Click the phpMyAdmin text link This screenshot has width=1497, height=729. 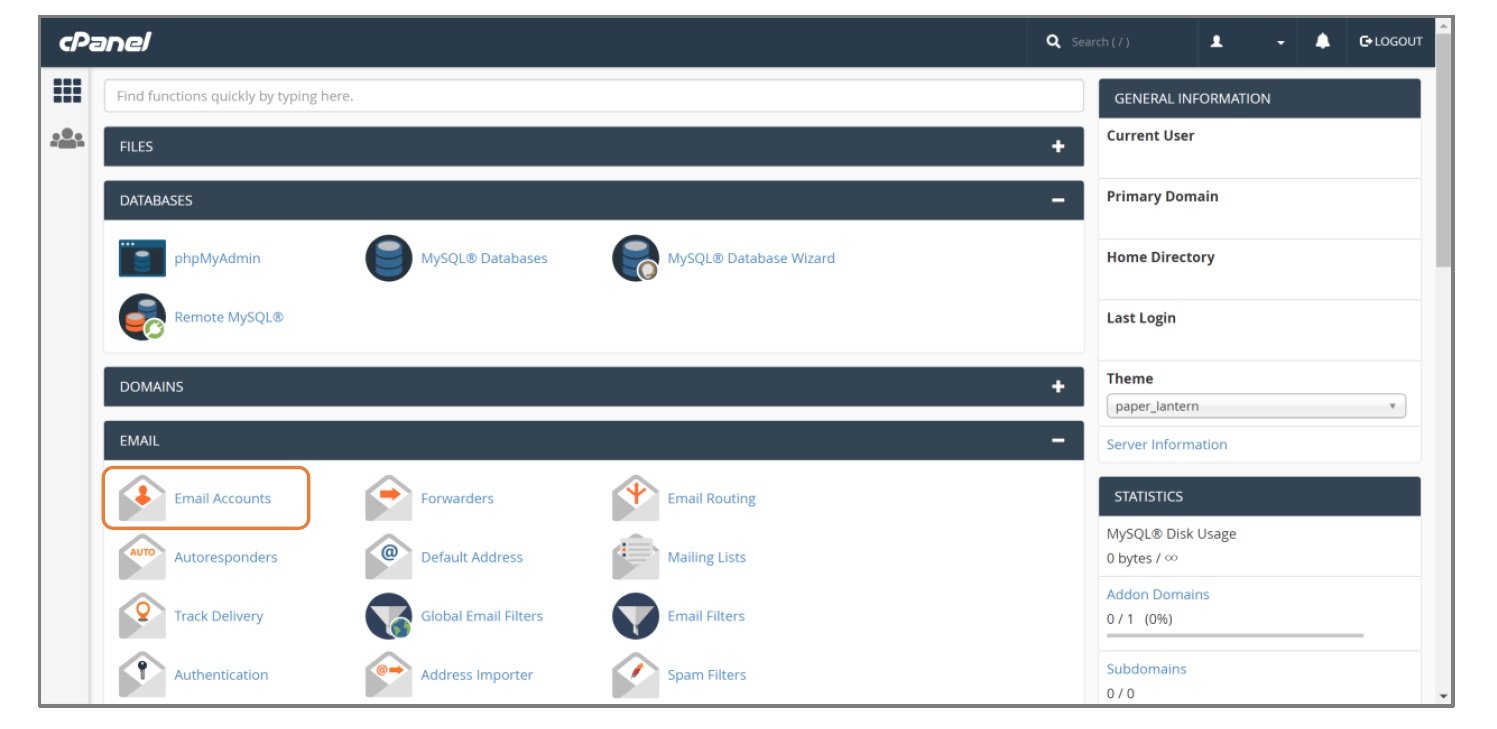[x=217, y=258]
